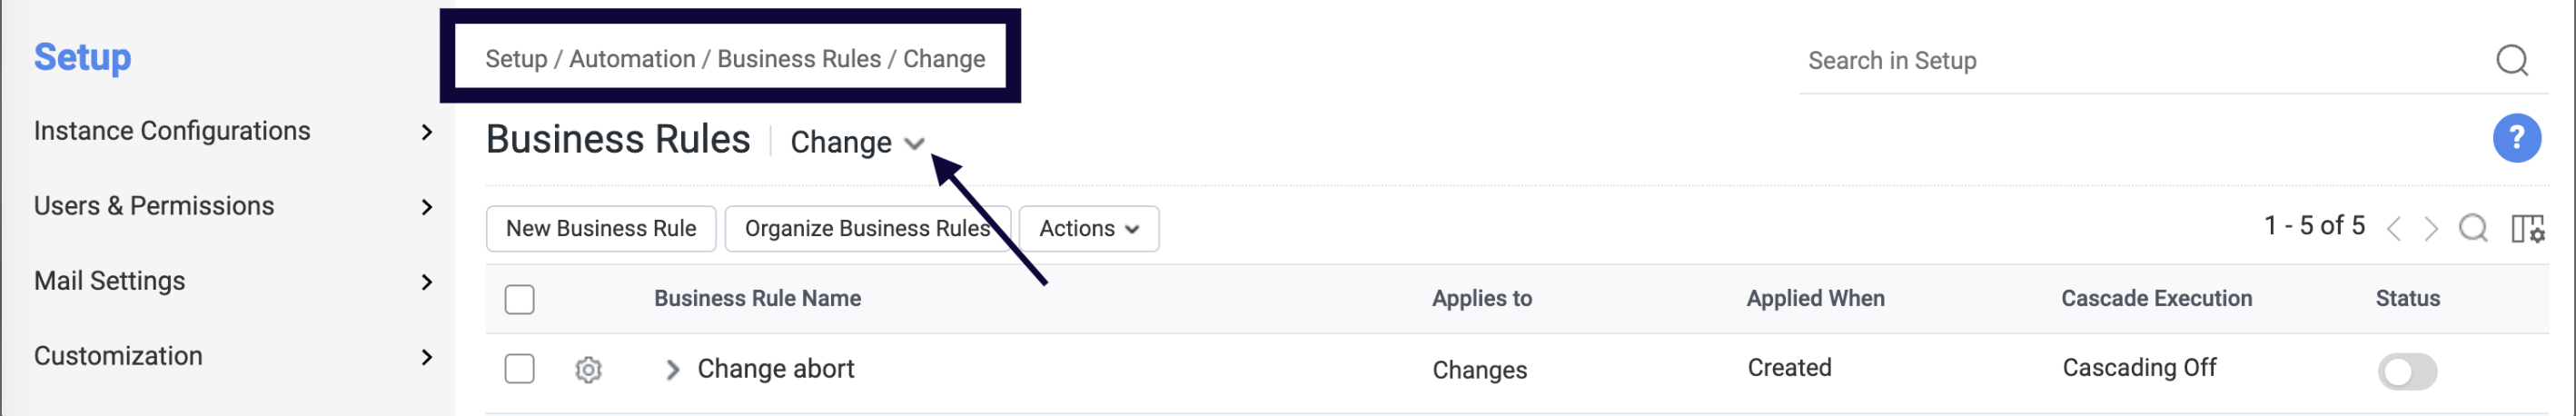Expand the Change abort rule row
Viewport: 2576px width, 416px height.
click(672, 370)
